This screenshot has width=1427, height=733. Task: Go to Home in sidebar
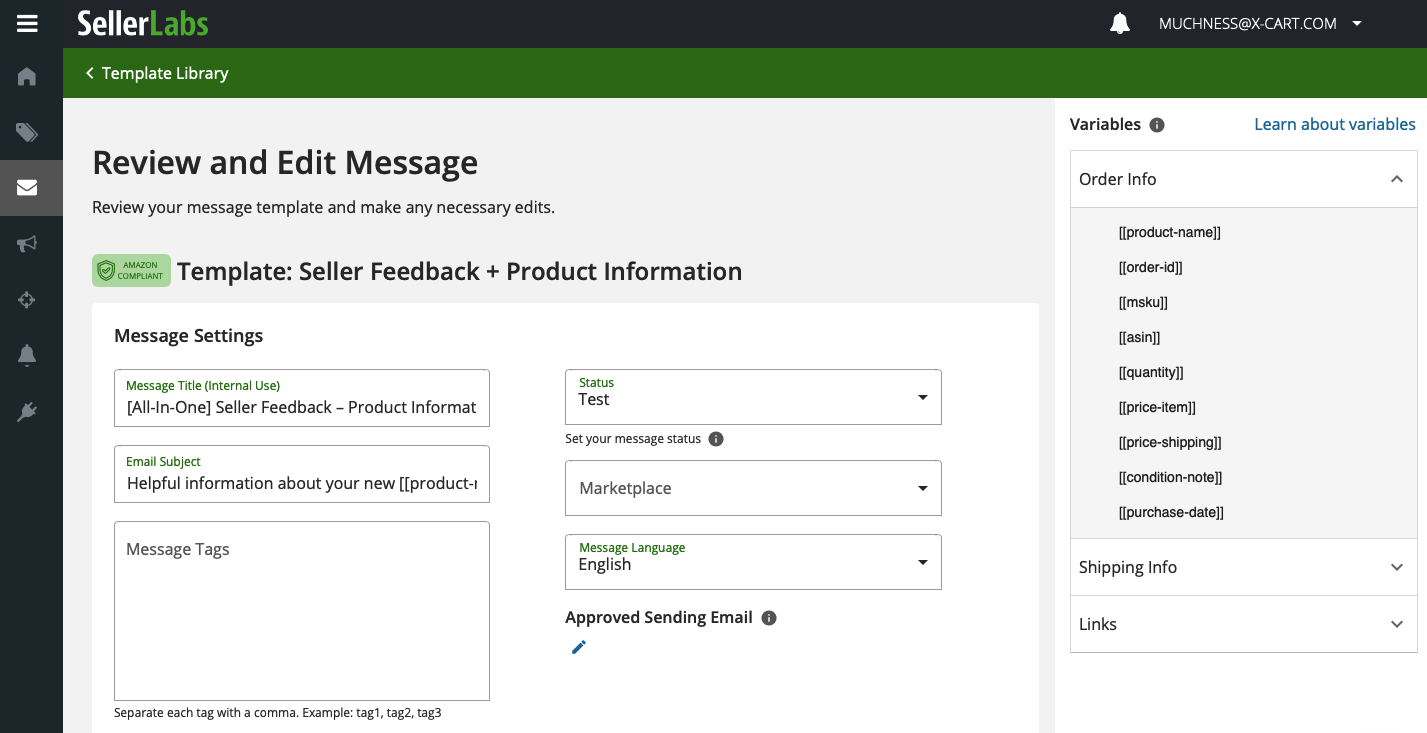pos(27,76)
